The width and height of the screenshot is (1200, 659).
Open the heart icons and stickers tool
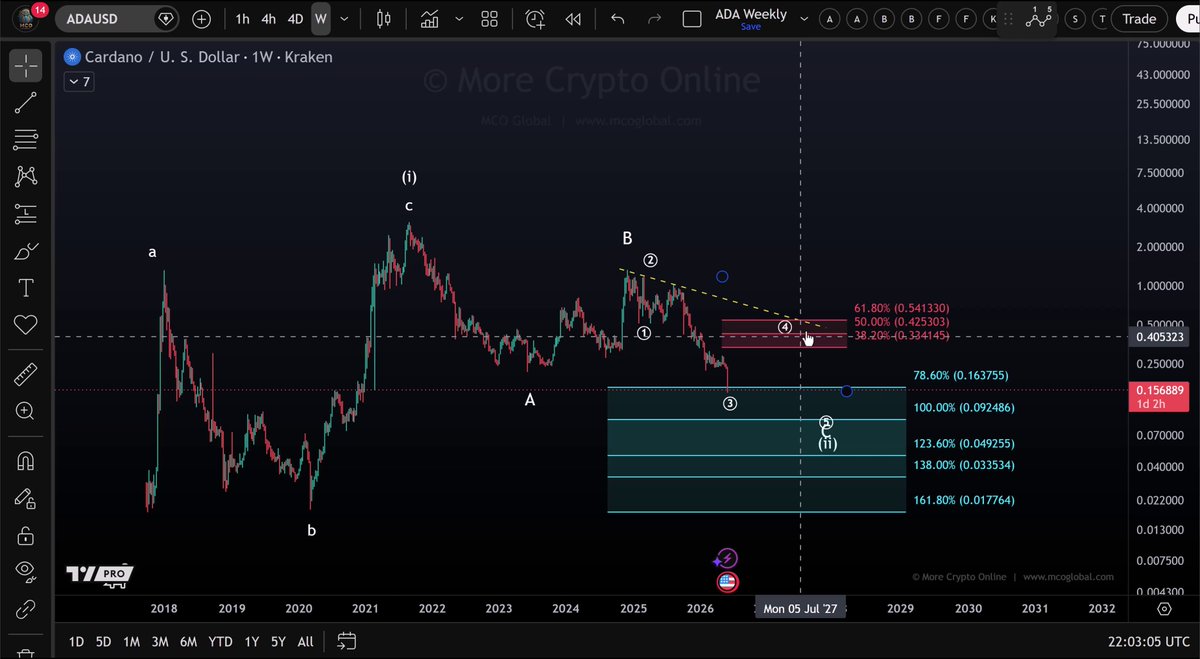(25, 325)
